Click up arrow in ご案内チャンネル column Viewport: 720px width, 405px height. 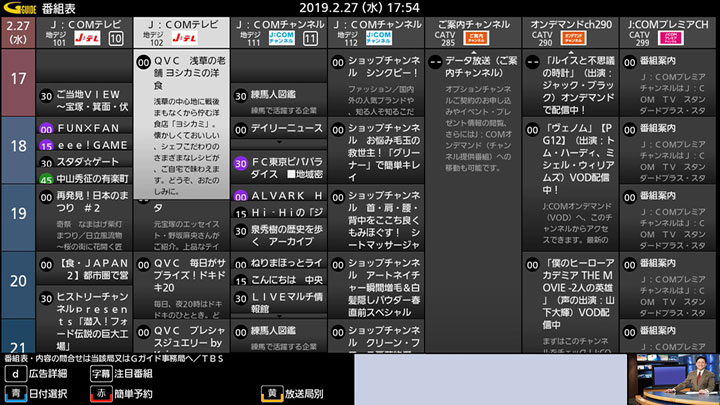pos(474,52)
